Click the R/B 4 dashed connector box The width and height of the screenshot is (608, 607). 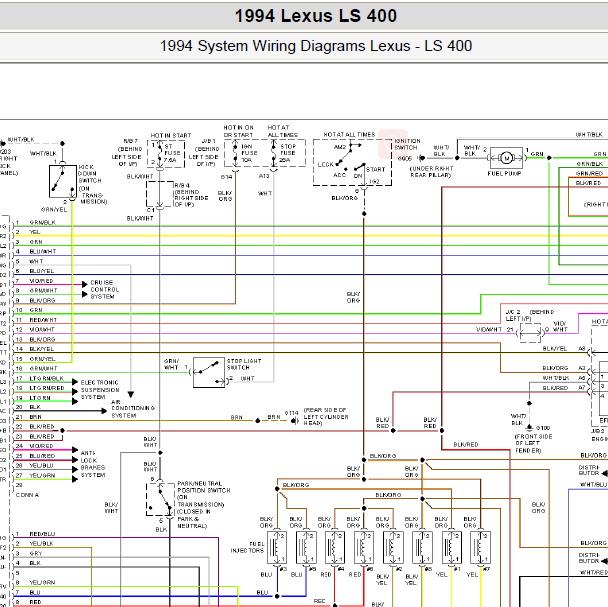pyautogui.click(x=159, y=194)
